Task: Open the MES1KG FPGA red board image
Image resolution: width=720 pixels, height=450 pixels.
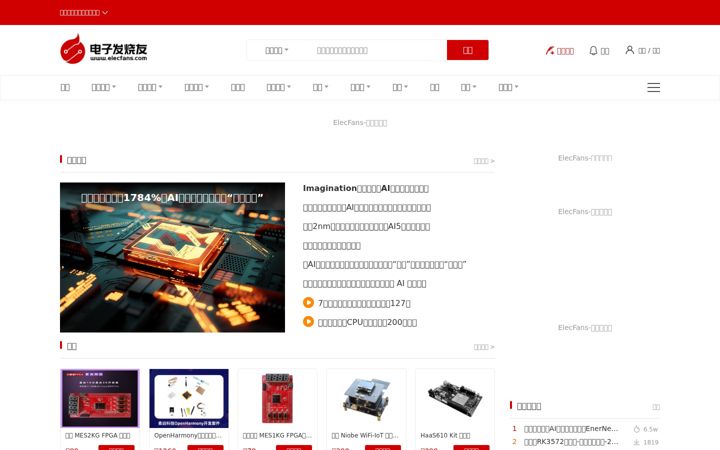Action: click(277, 398)
